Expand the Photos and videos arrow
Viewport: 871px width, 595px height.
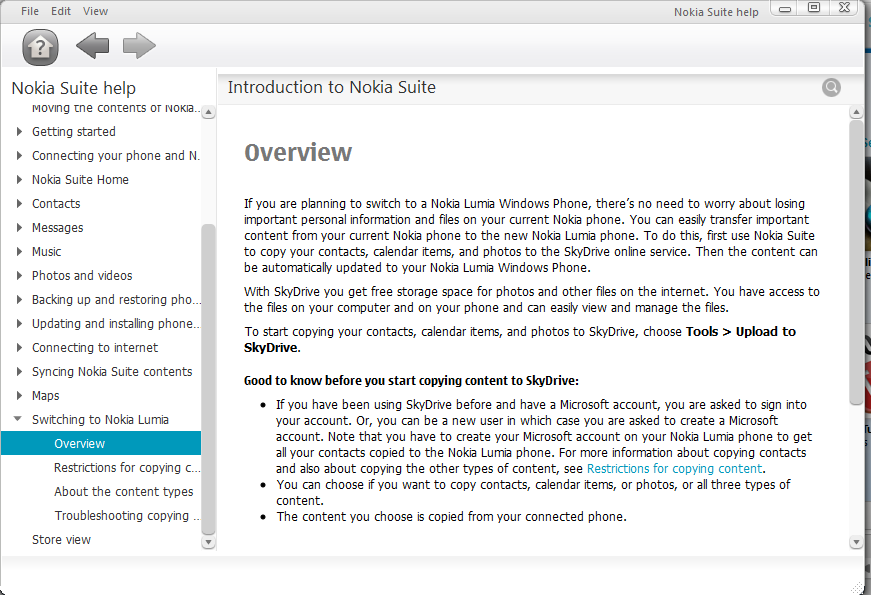[19, 275]
